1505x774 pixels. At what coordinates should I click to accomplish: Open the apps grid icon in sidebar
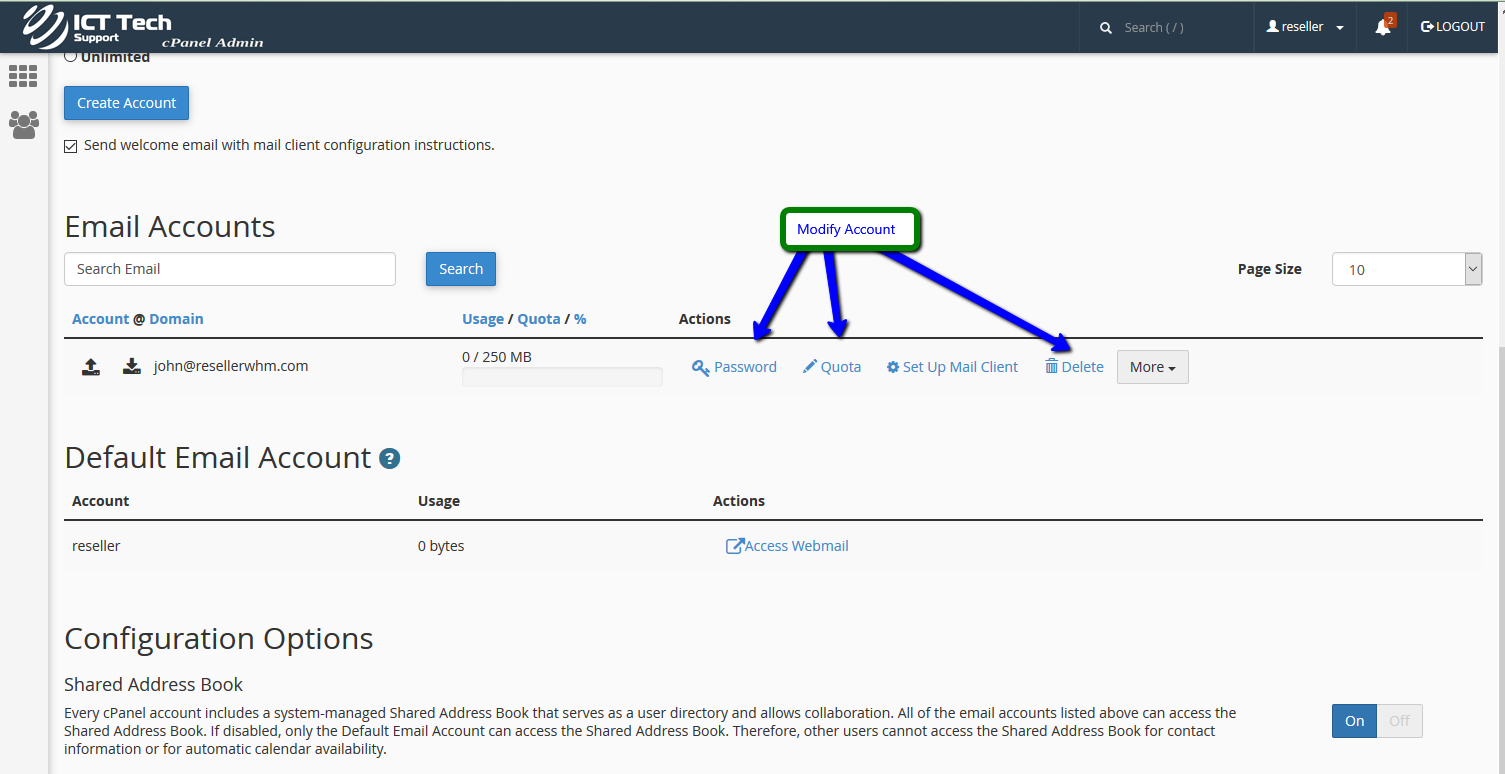[23, 76]
